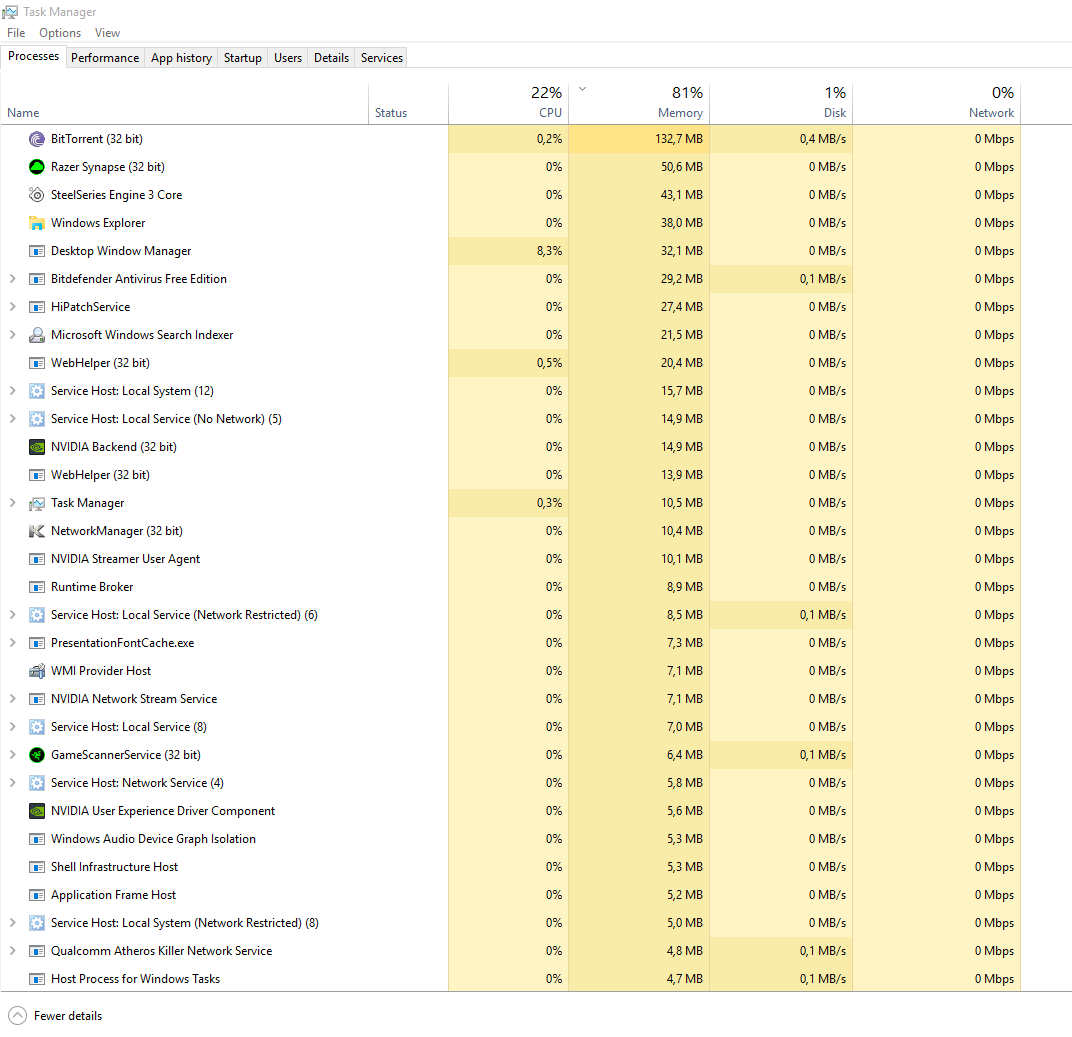Open the Services tab
The image size is (1072, 1037).
click(x=381, y=58)
